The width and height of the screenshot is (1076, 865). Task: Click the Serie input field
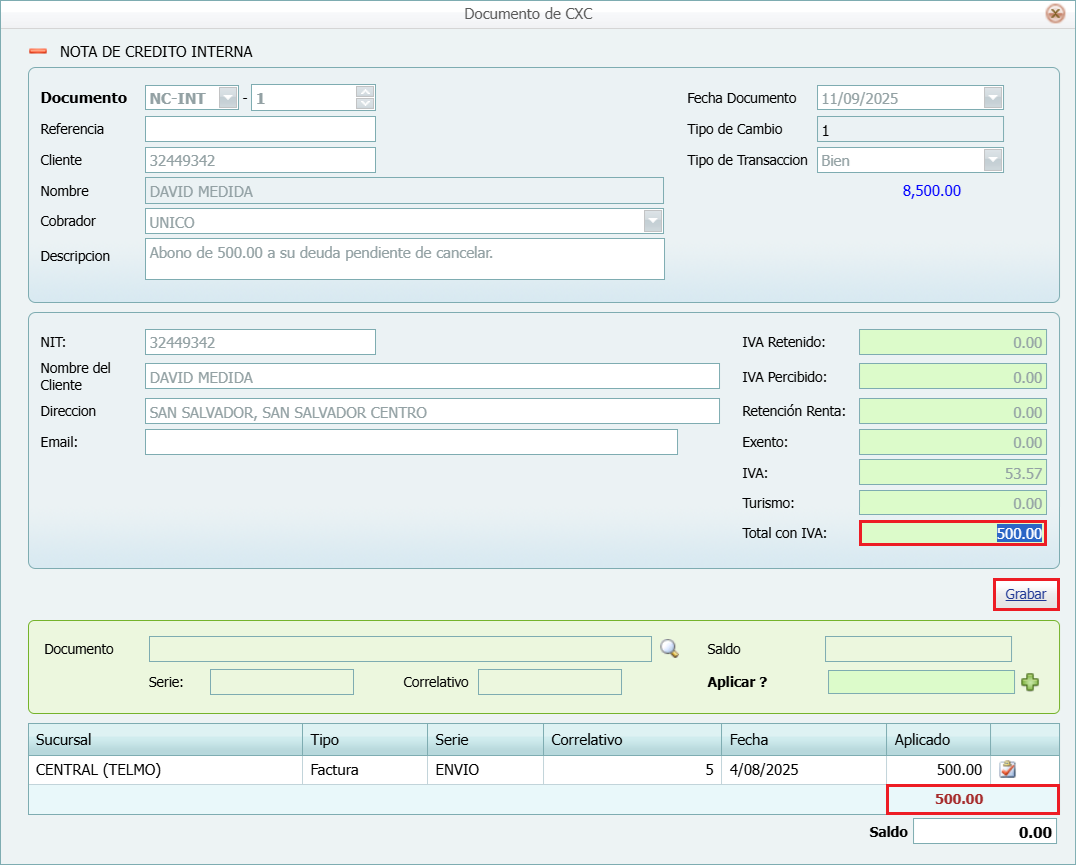point(281,682)
